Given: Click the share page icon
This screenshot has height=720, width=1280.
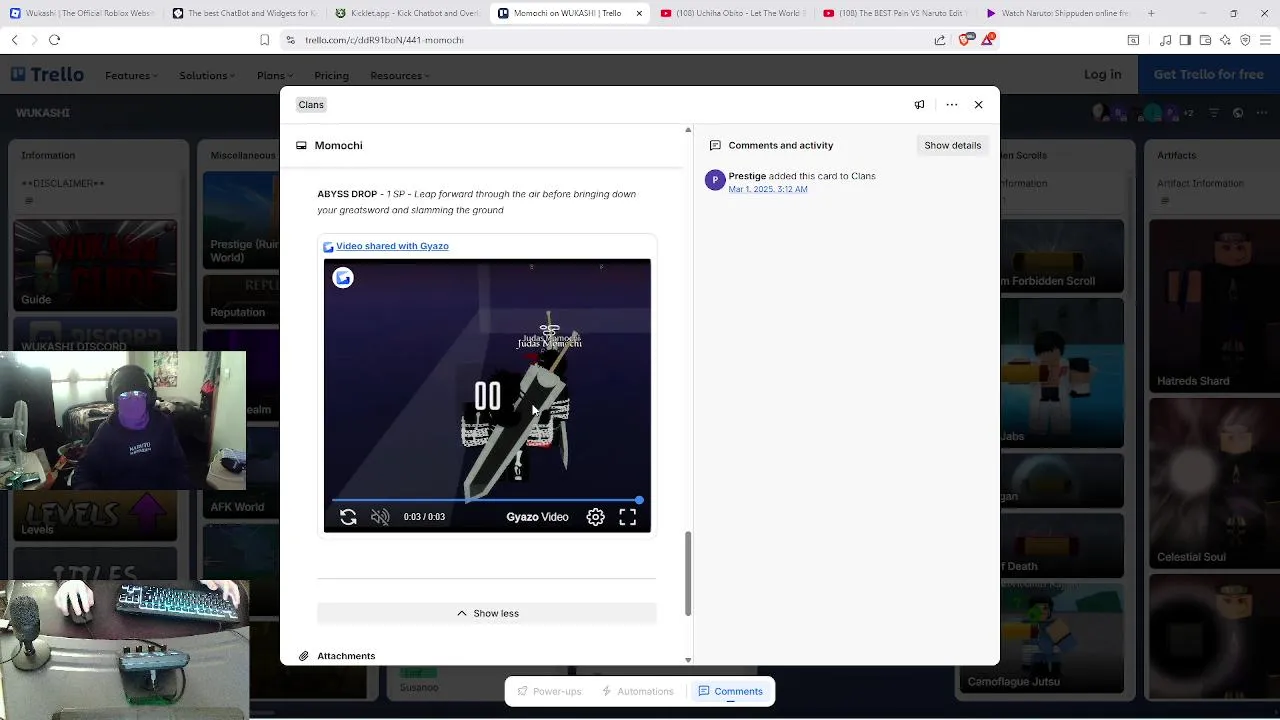Looking at the screenshot, I should [x=940, y=40].
